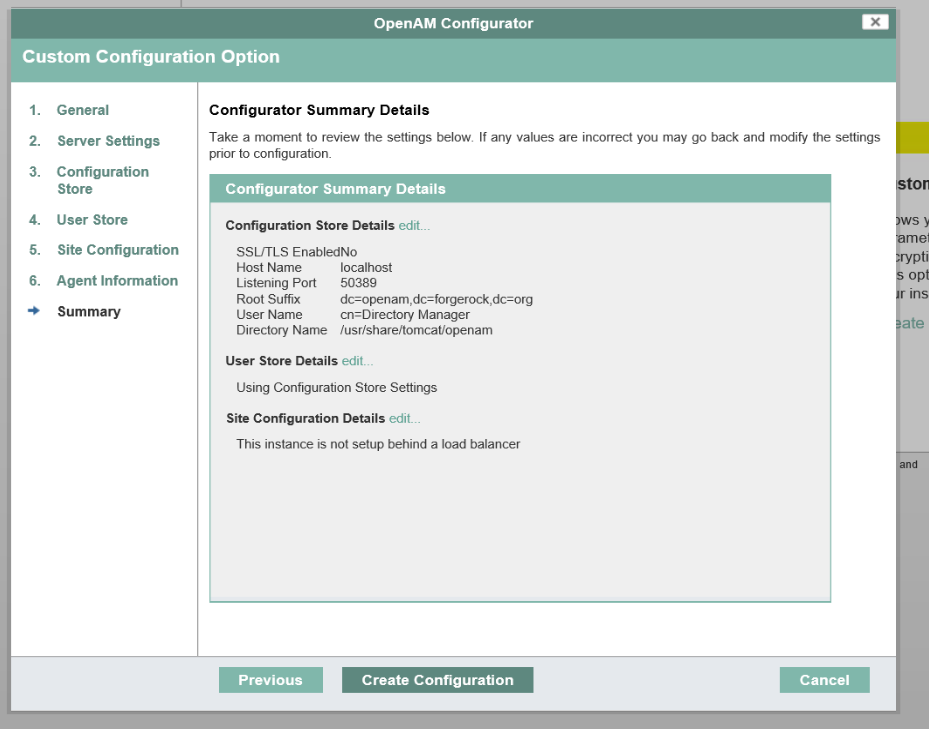Screen dimensions: 929x729
Task: Click Directory Name value /usr/share/tomcat/openam
Action: [x=416, y=330]
